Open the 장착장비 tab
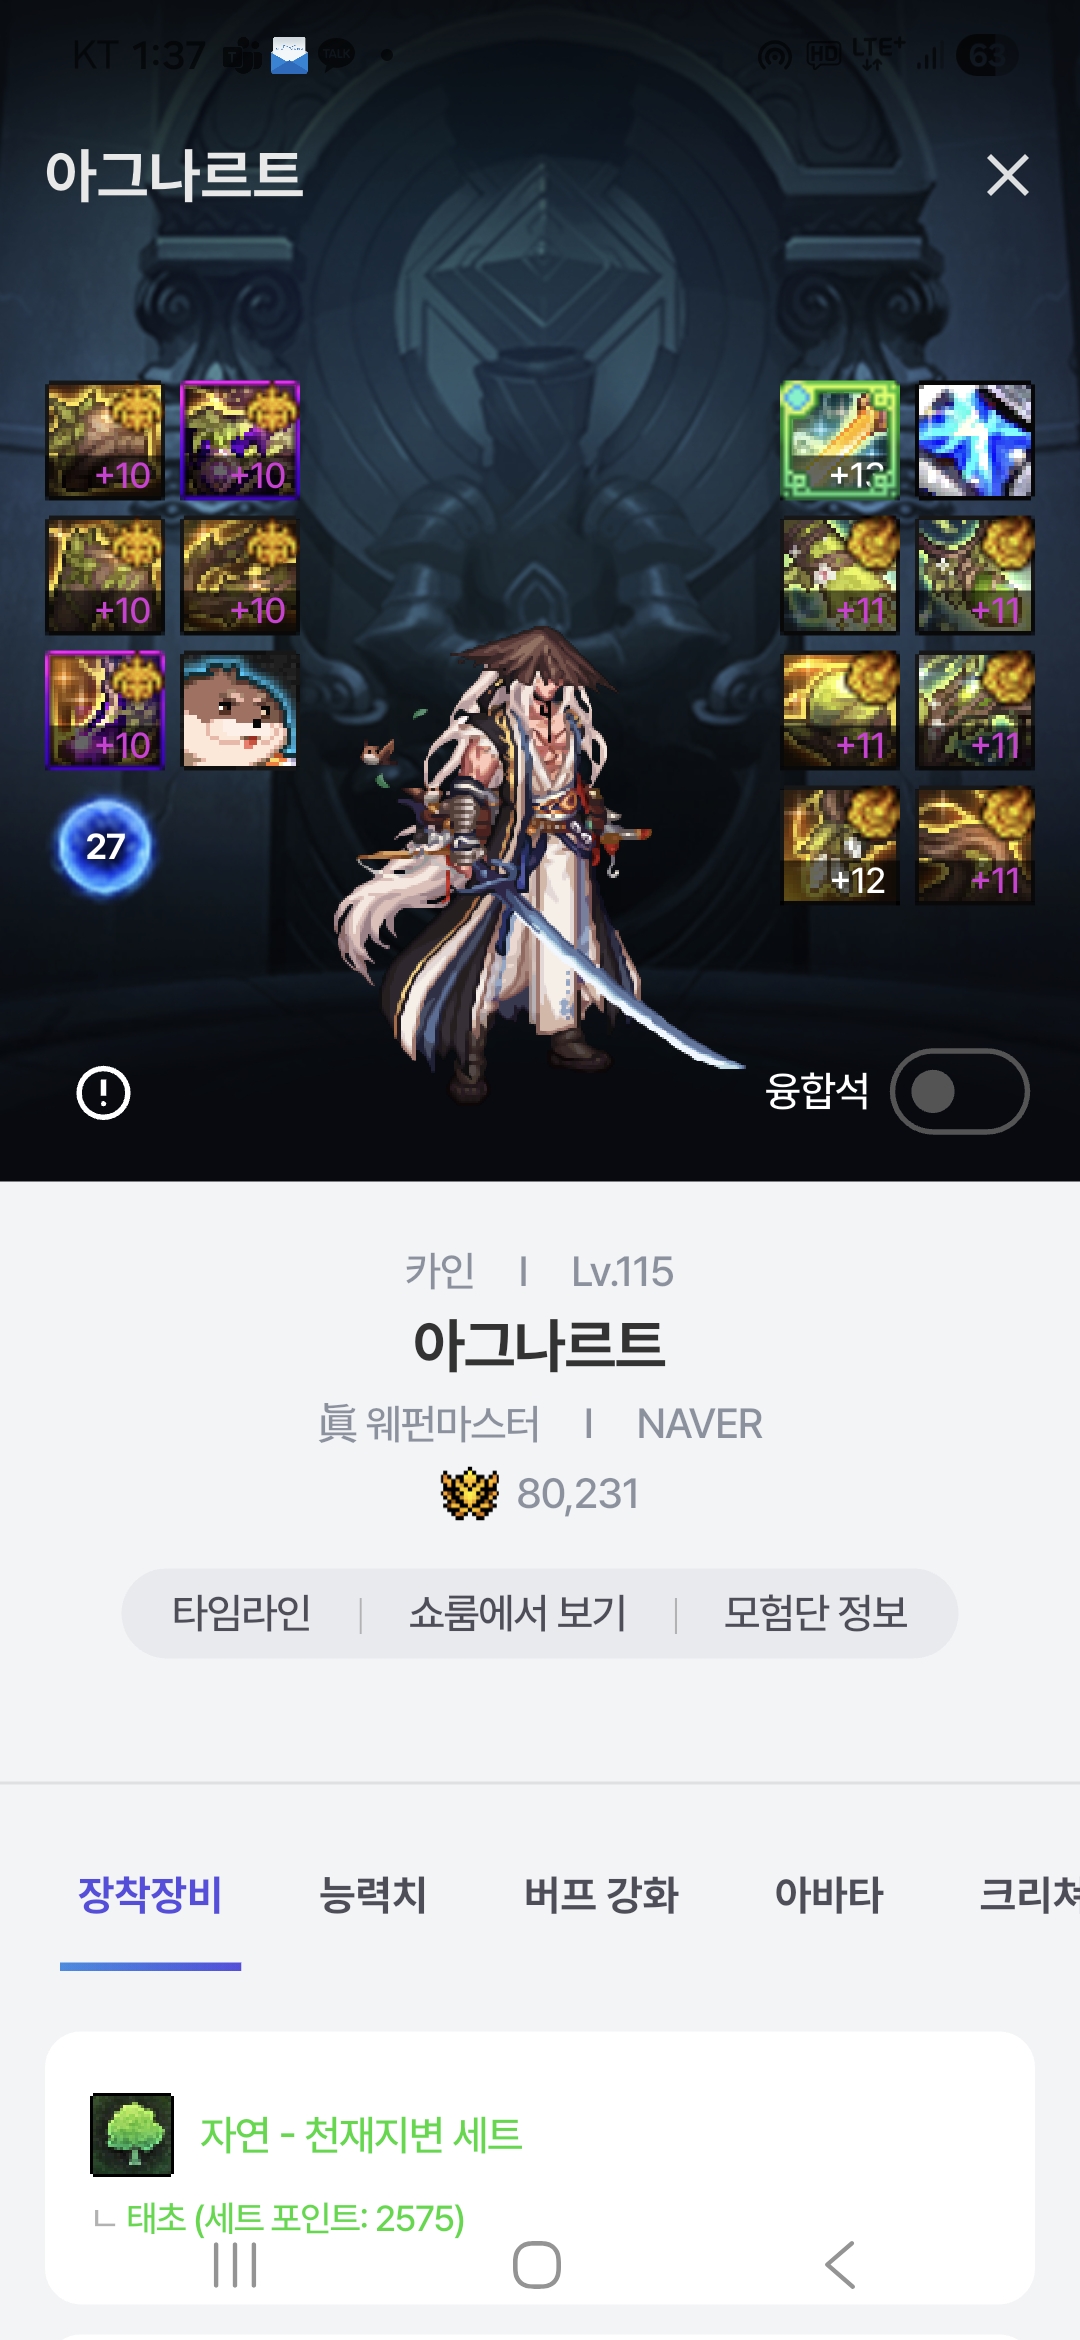Screen dimensions: 1080x2340 (150, 1895)
